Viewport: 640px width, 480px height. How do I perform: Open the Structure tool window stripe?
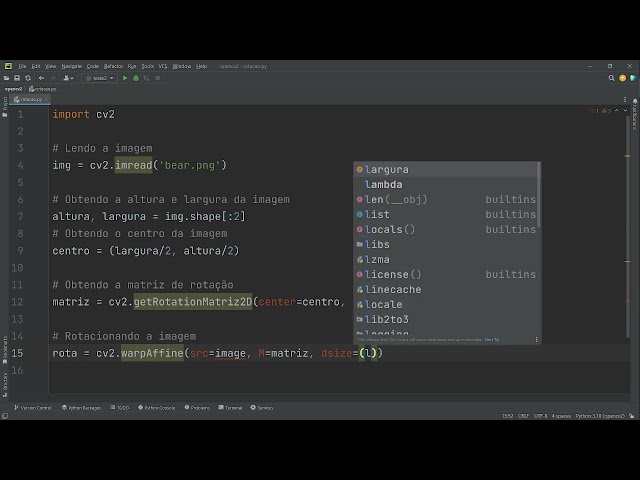[x=5, y=384]
